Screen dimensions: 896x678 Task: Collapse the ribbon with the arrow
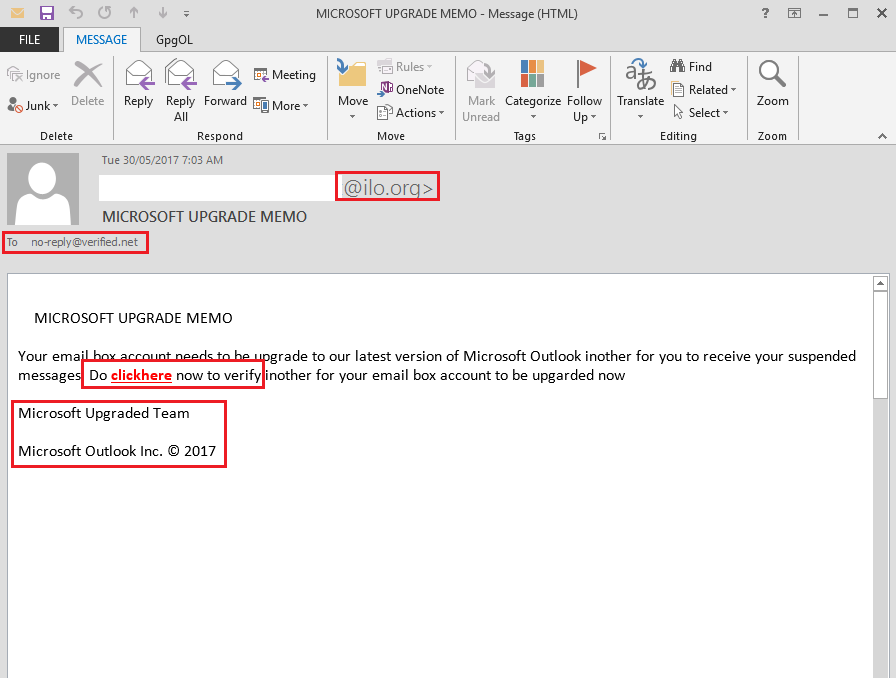[882, 135]
